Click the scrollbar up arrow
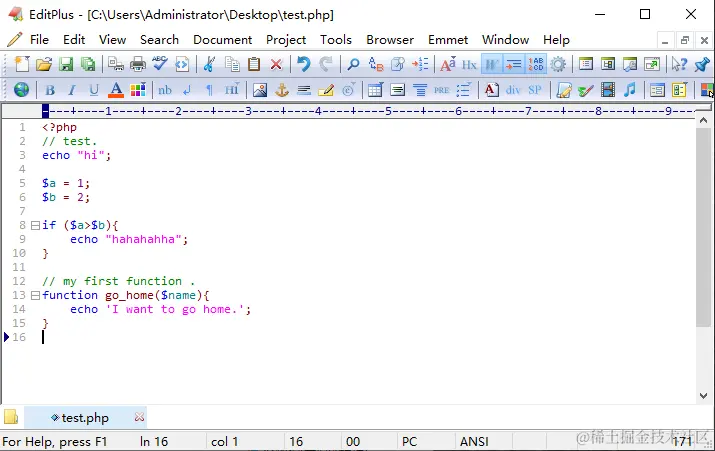Image resolution: width=715 pixels, height=451 pixels. click(703, 121)
